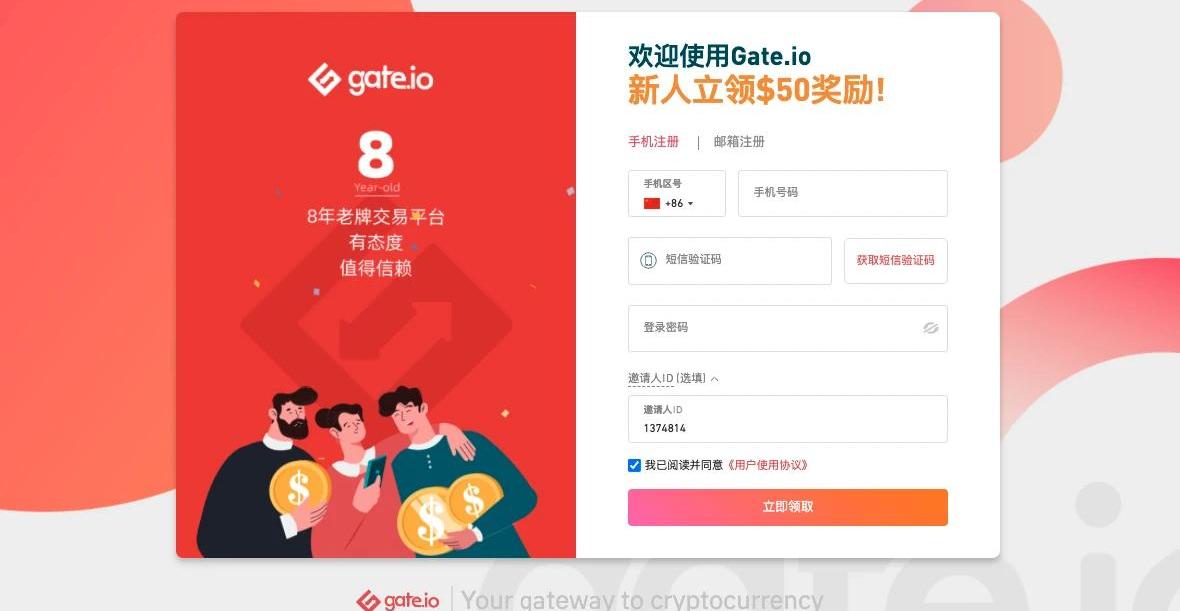Click the China flag icon
The image size is (1180, 611).
(x=652, y=203)
